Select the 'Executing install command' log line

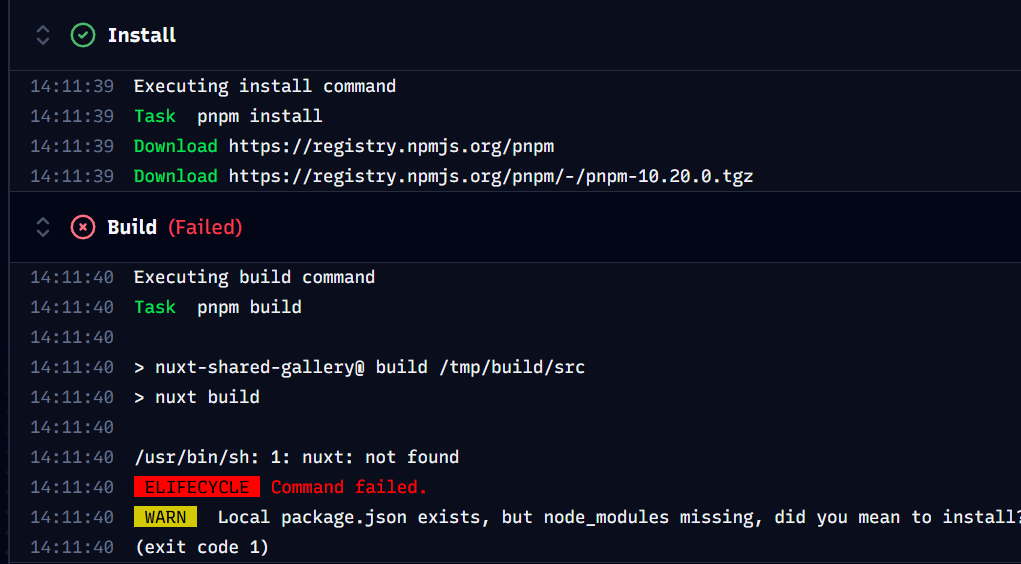[x=264, y=86]
